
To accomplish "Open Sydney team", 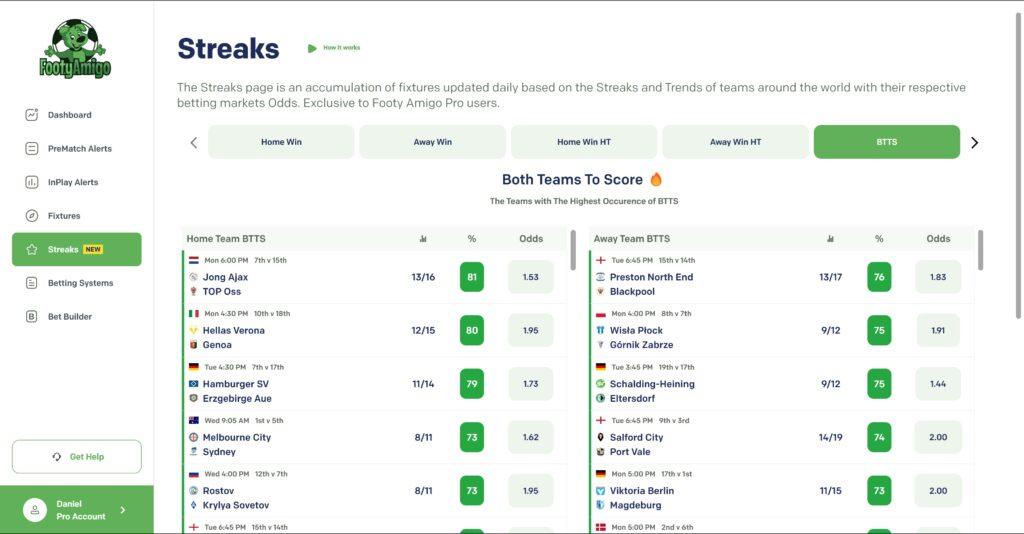I will click(x=219, y=452).
